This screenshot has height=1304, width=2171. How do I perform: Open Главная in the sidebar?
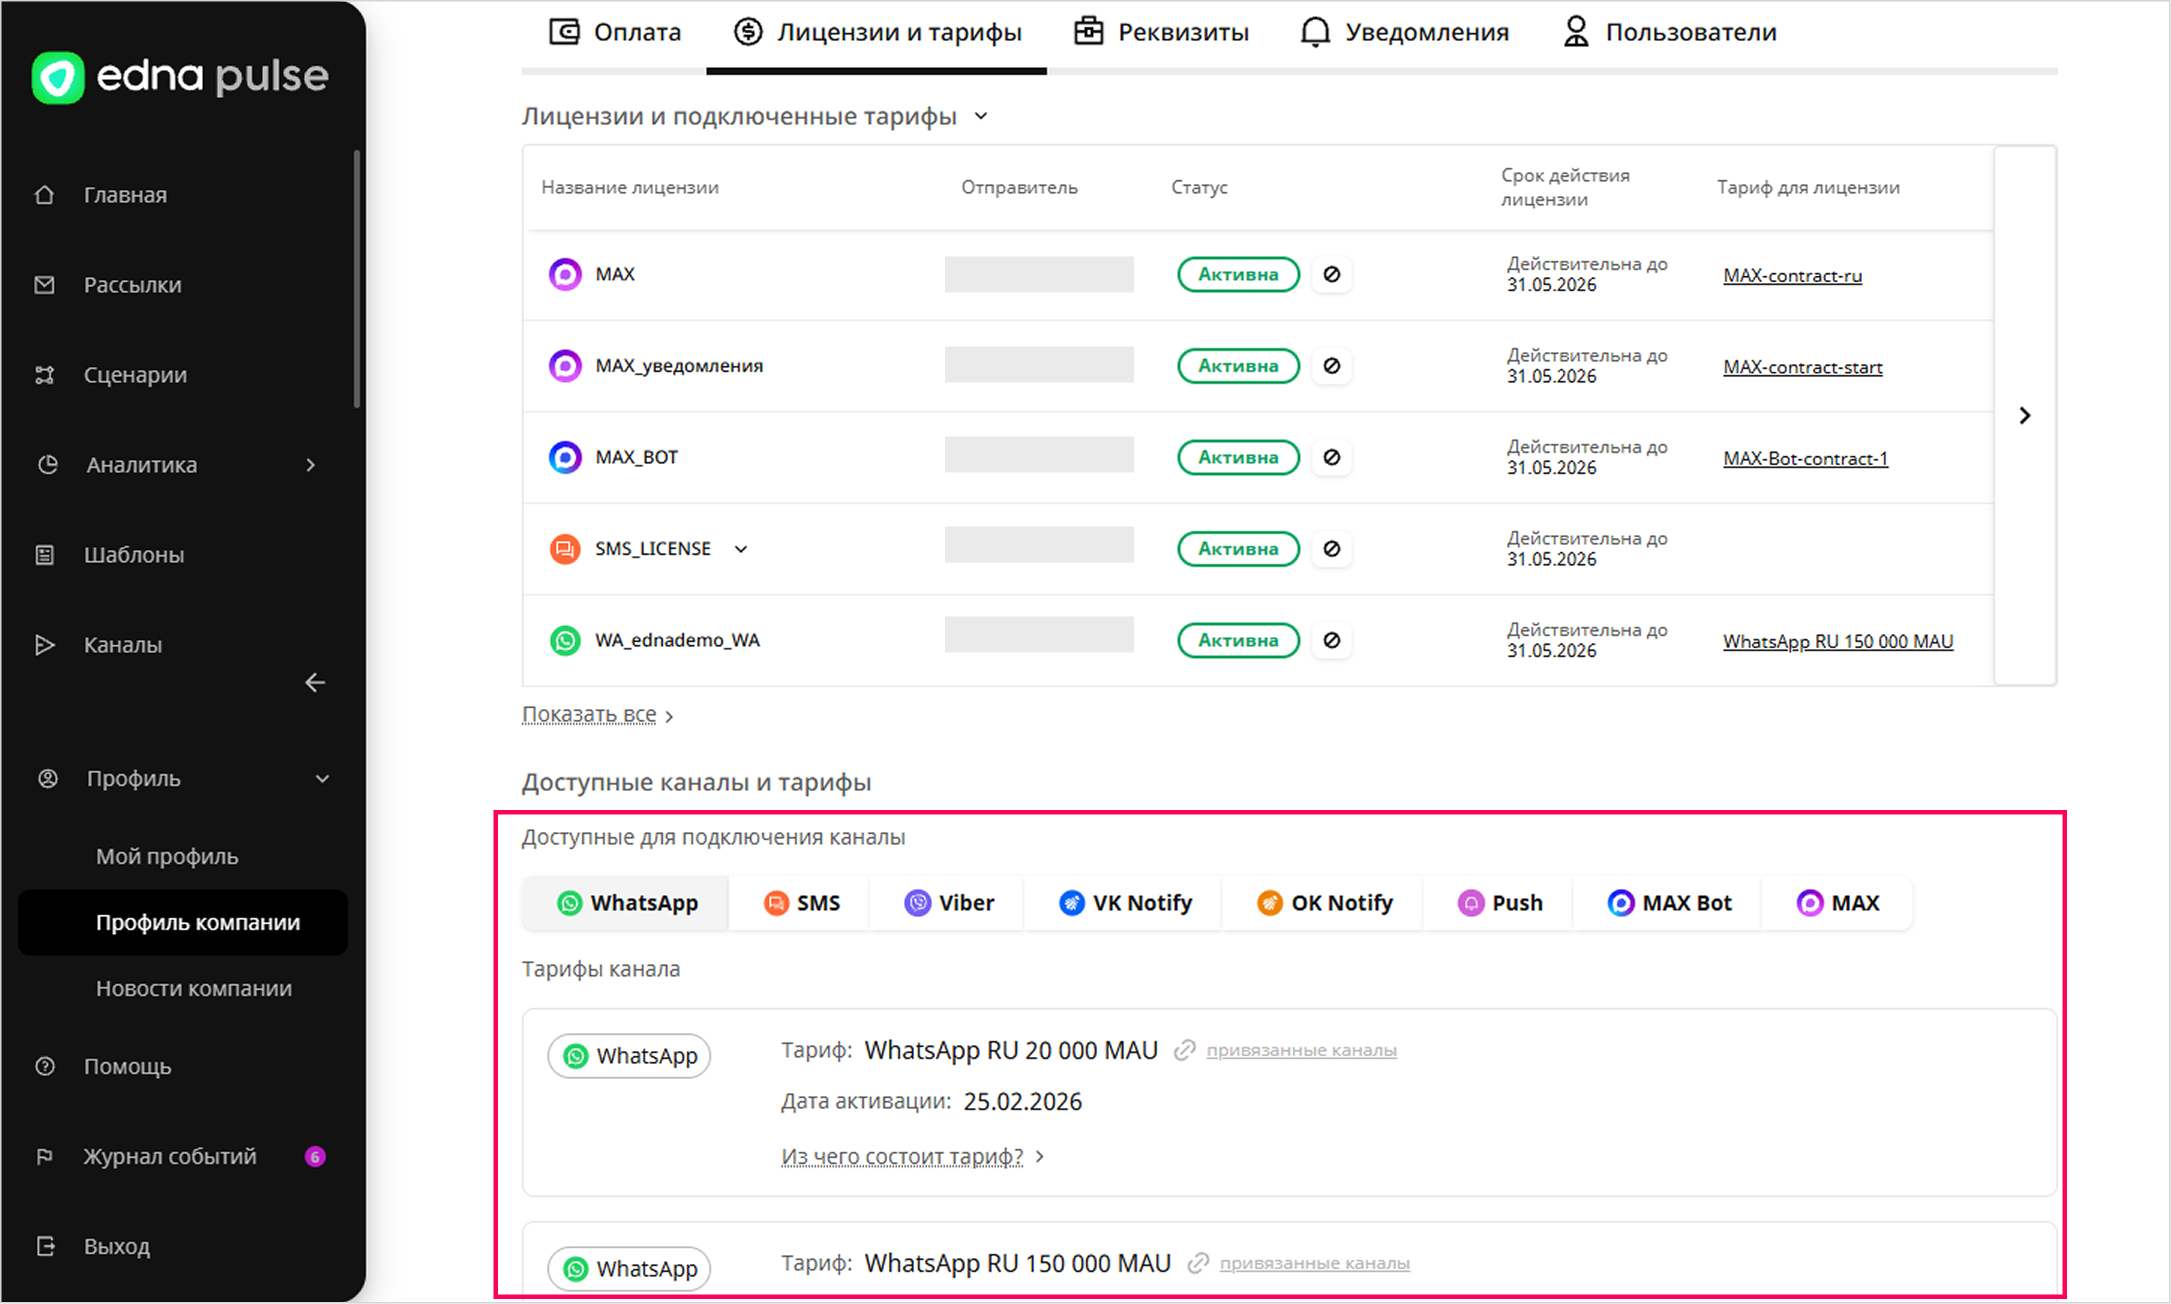coord(125,195)
